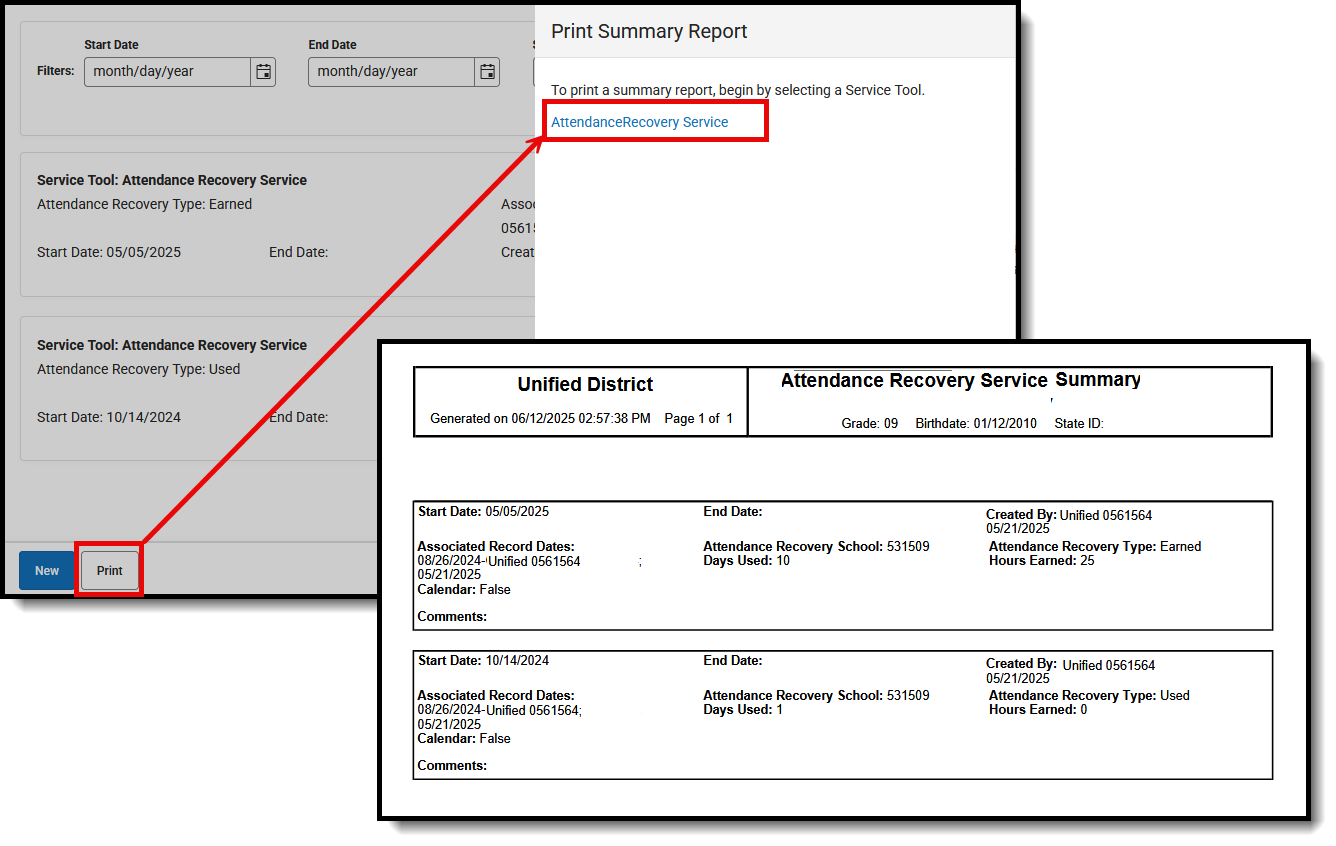1336x846 pixels.
Task: Click the 'State ID:' label in the report
Action: pos(1079,423)
